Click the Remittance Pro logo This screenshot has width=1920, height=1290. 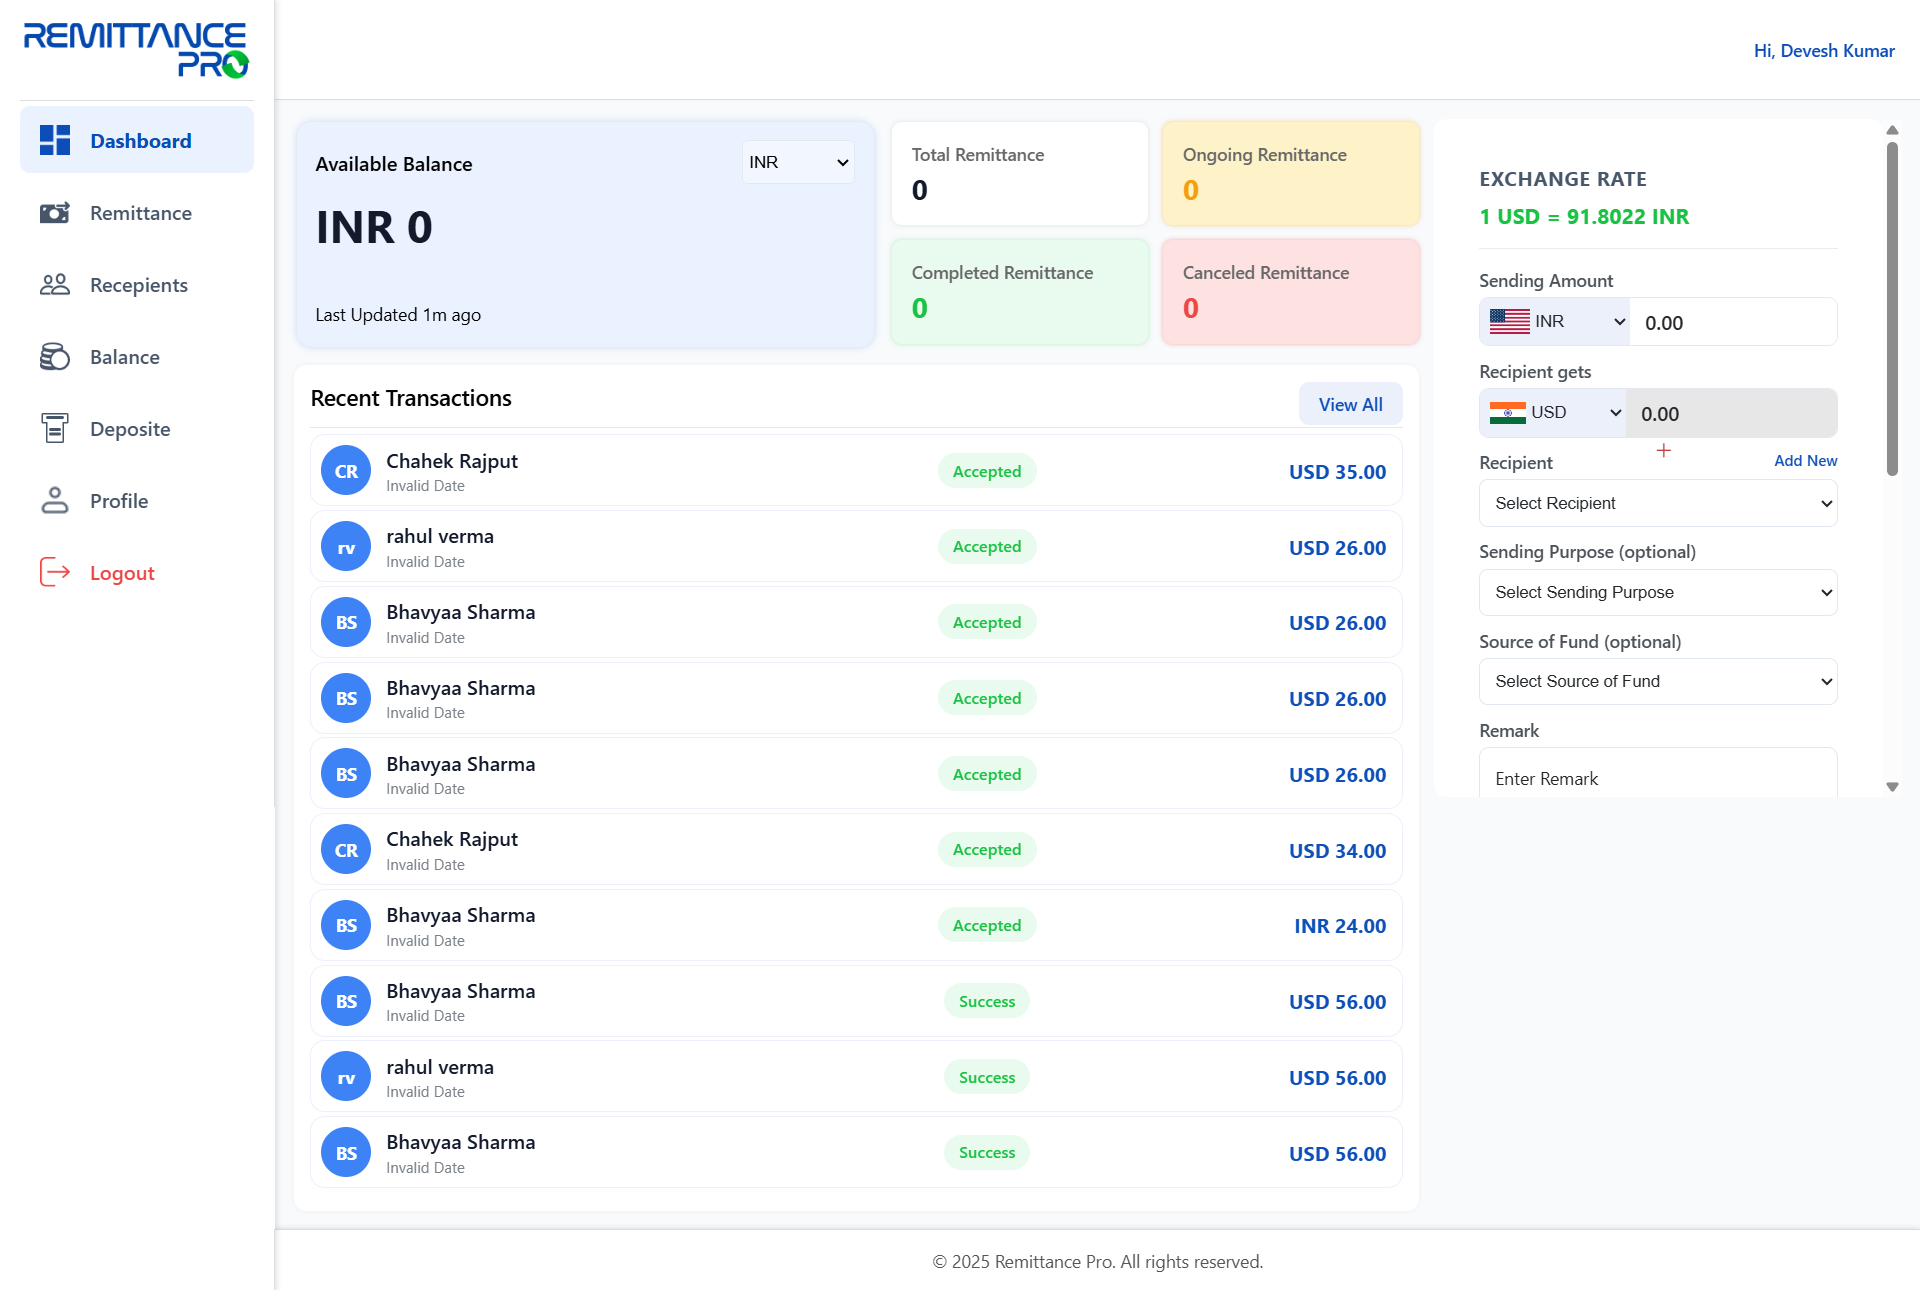[x=136, y=50]
